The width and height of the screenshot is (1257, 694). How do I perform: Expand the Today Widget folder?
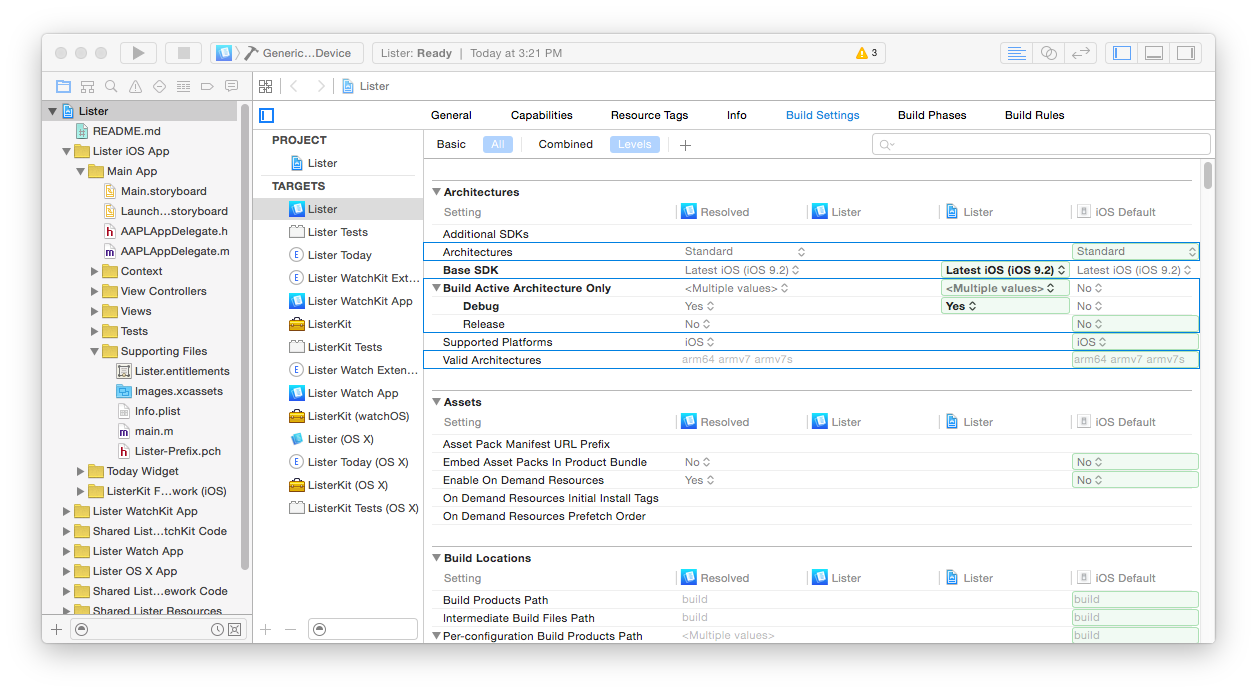[x=82, y=471]
